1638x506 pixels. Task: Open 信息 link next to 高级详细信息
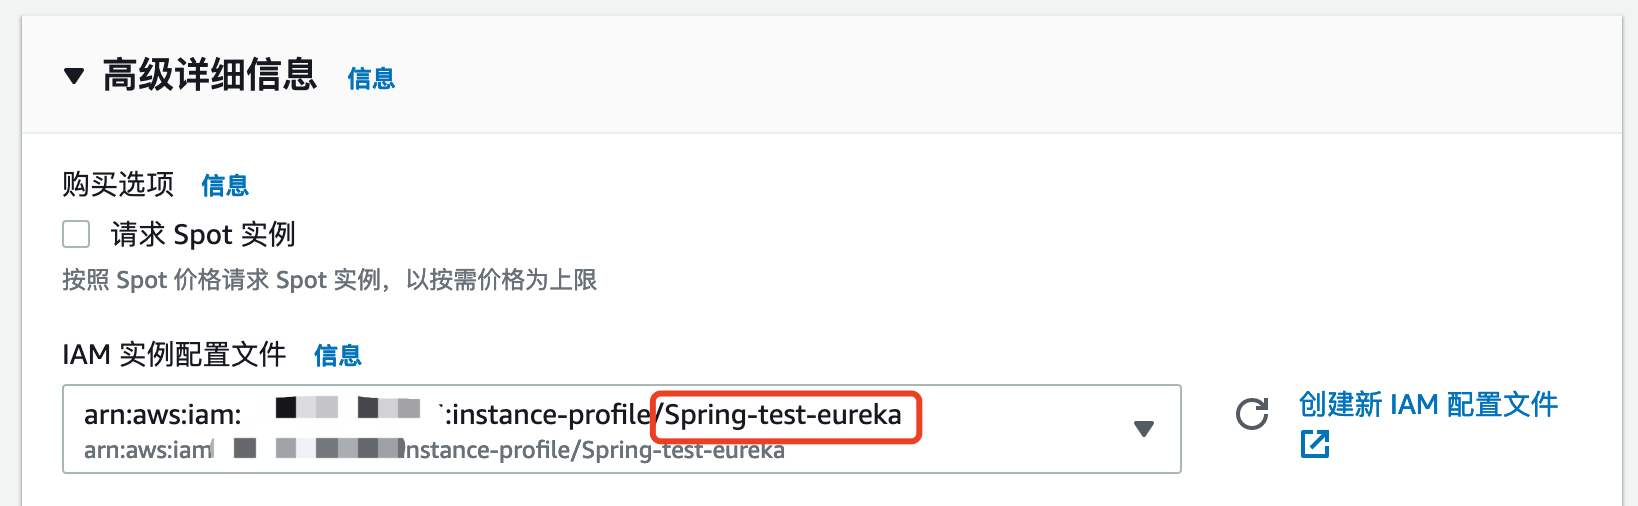pyautogui.click(x=371, y=78)
